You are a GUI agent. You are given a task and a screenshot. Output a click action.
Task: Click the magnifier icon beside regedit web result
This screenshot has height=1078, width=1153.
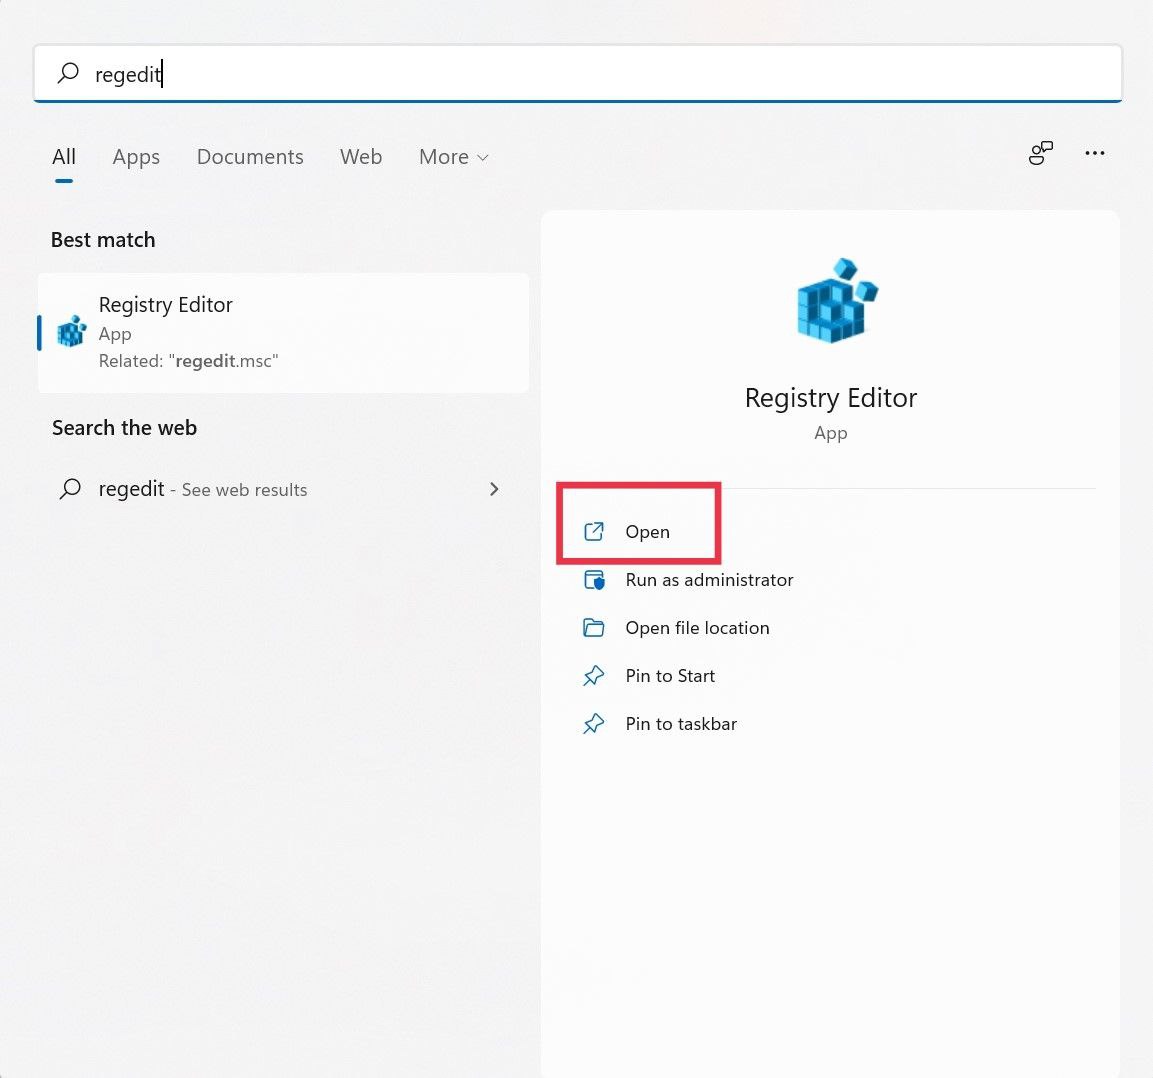pyautogui.click(x=70, y=488)
